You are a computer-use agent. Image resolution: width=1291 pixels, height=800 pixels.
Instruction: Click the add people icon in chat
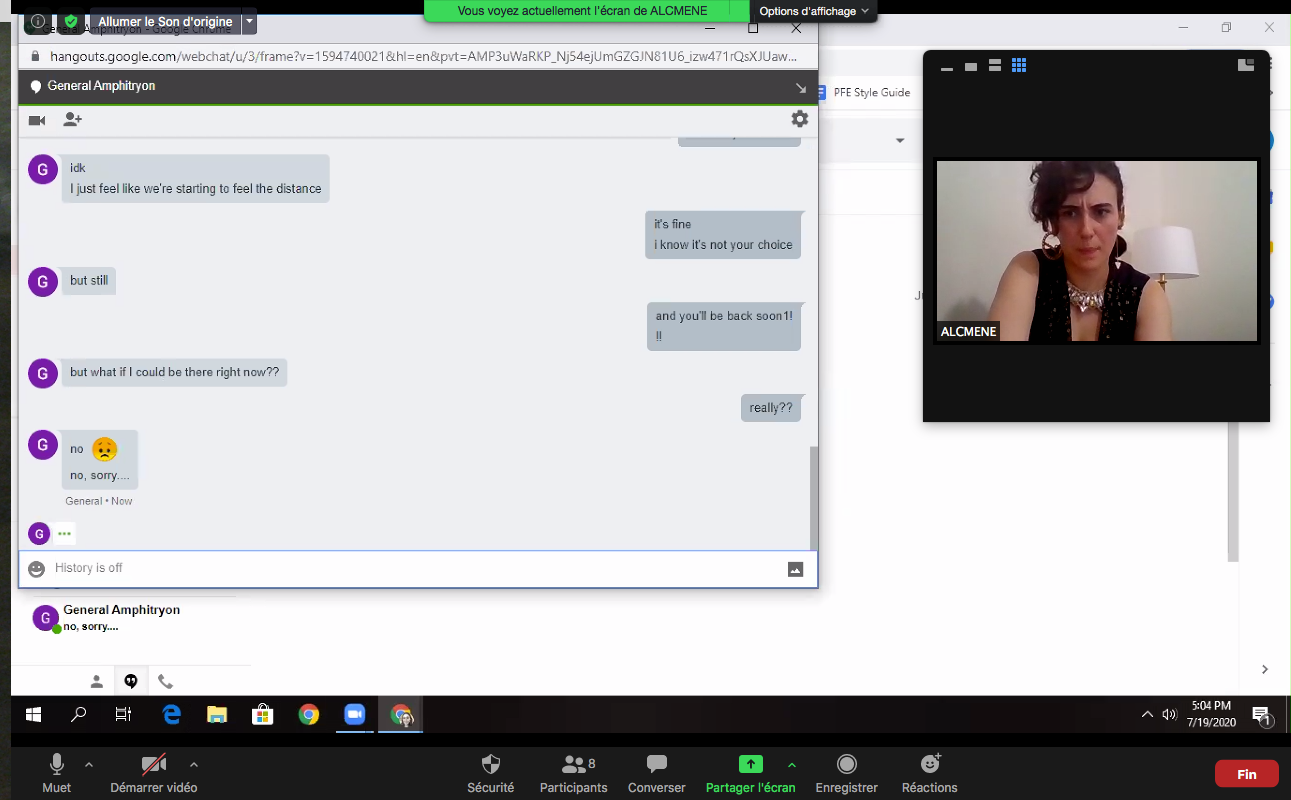coord(72,120)
